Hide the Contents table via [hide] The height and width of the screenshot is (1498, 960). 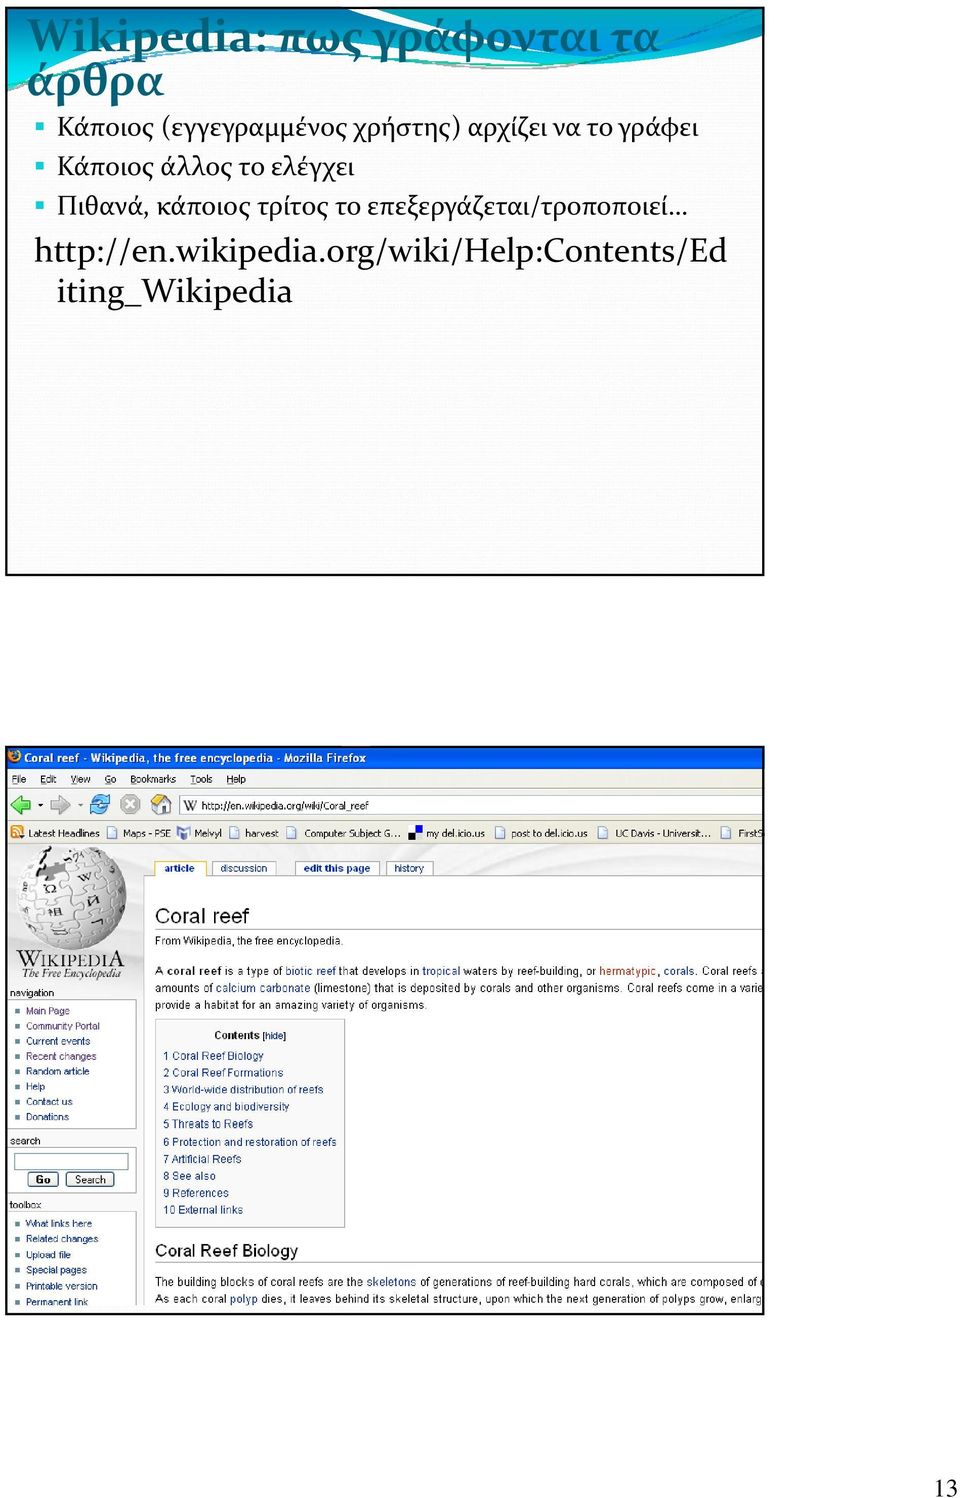coord(275,1036)
